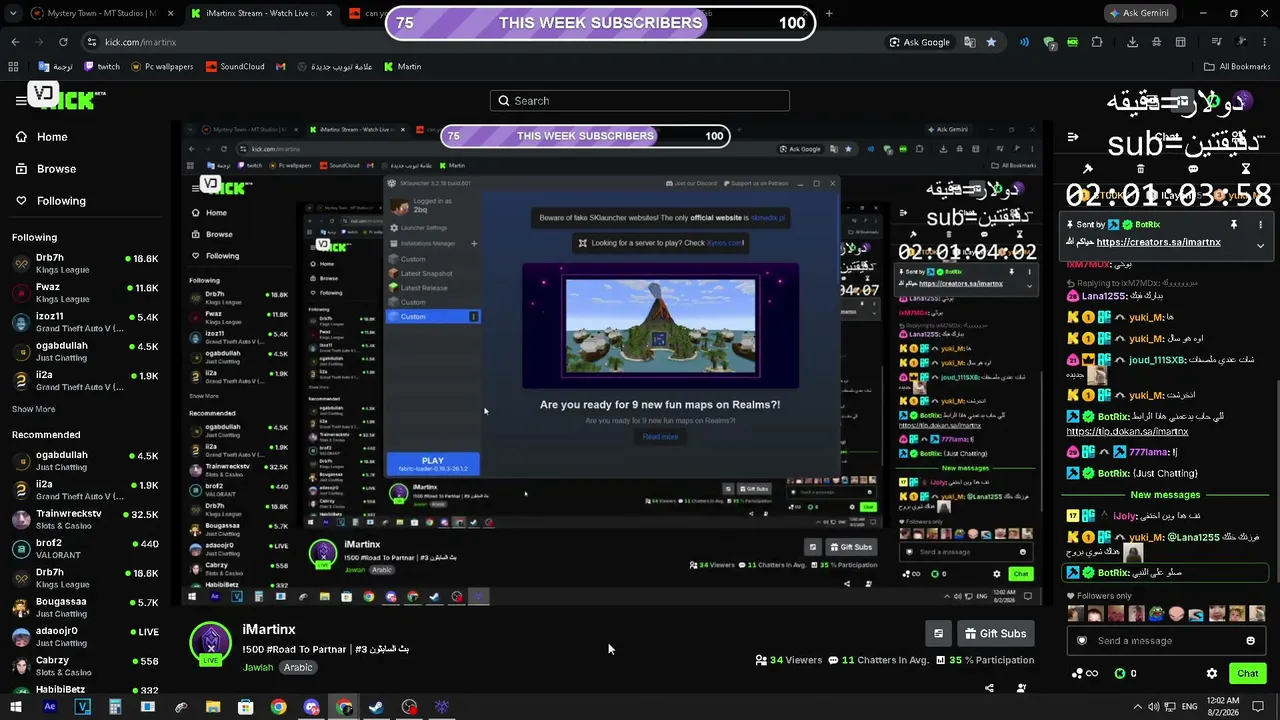Go back in the browser

15,42
